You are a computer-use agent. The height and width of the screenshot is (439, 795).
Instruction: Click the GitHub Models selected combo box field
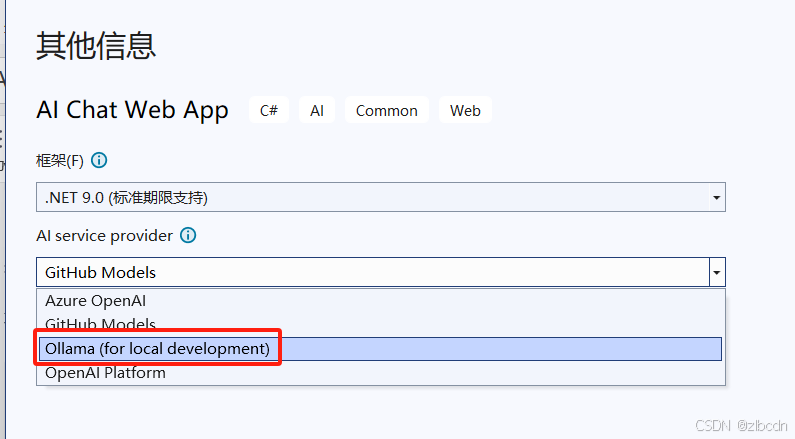[x=381, y=272]
